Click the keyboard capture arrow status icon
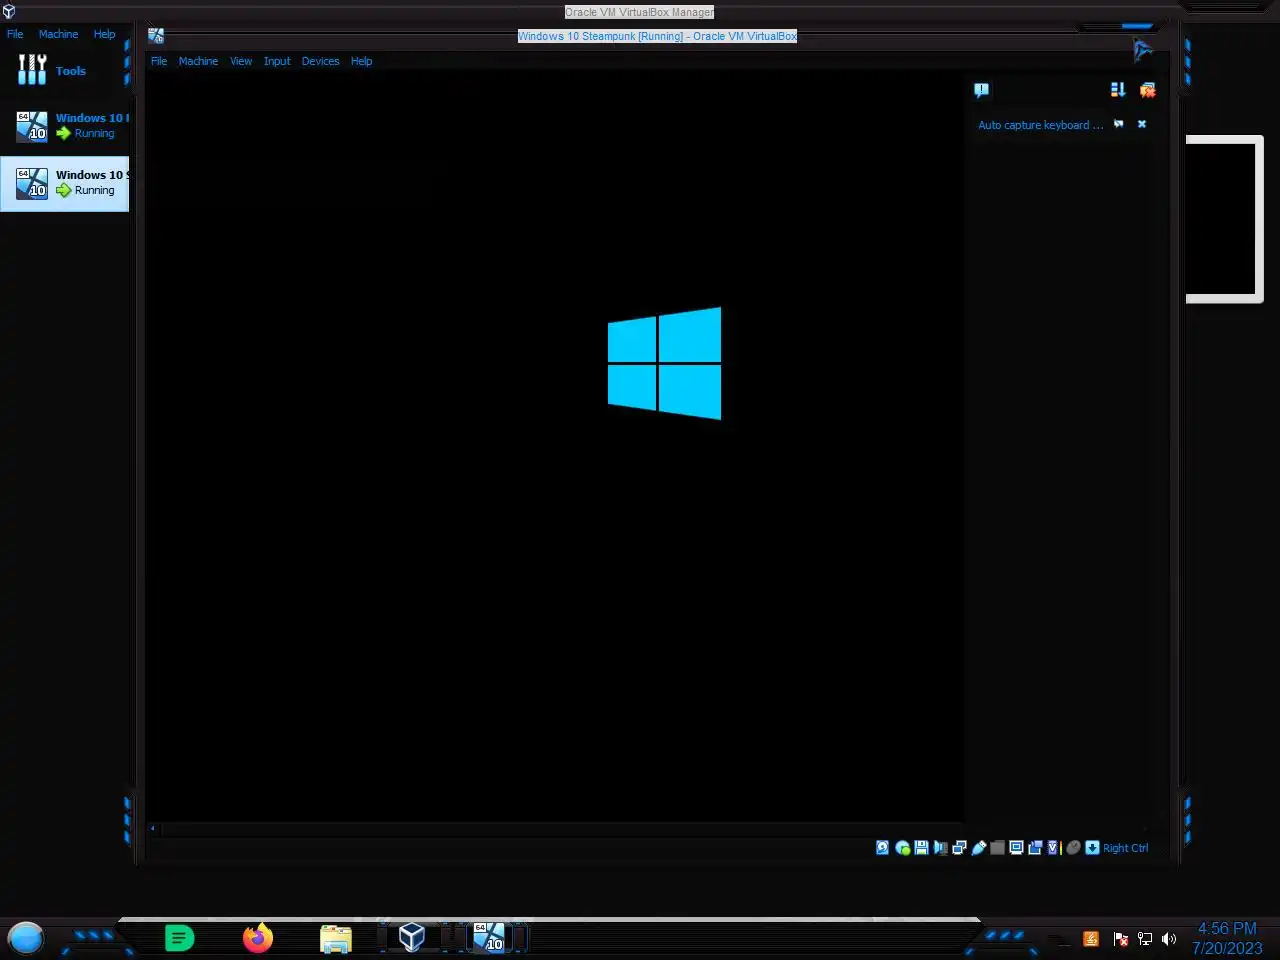 [1092, 848]
